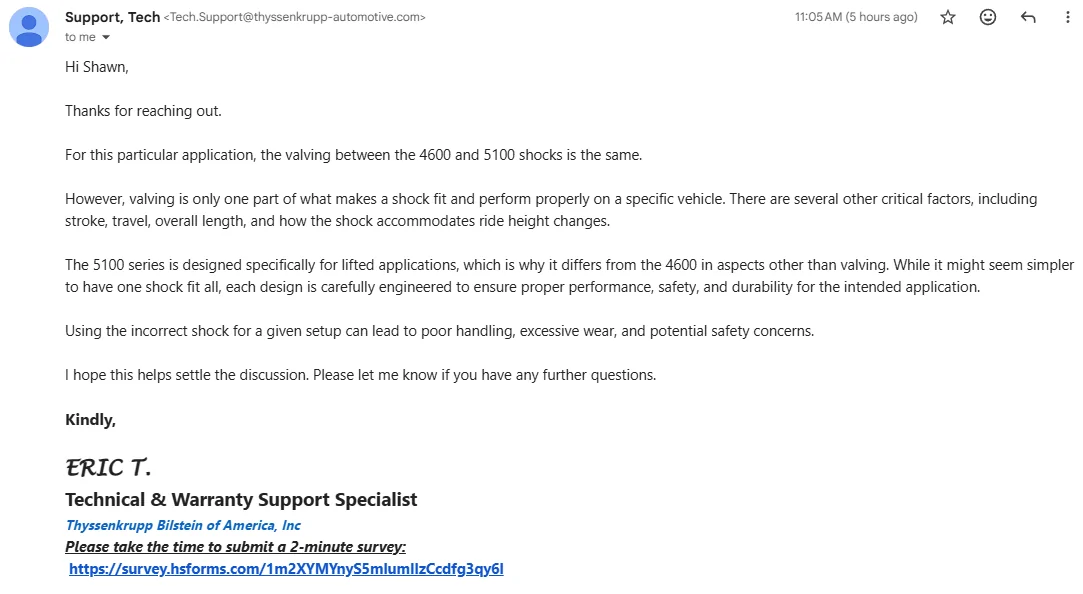Click the sentence about 4600 and 5100 valving
Screen dimensions: 1083x594
pos(354,155)
